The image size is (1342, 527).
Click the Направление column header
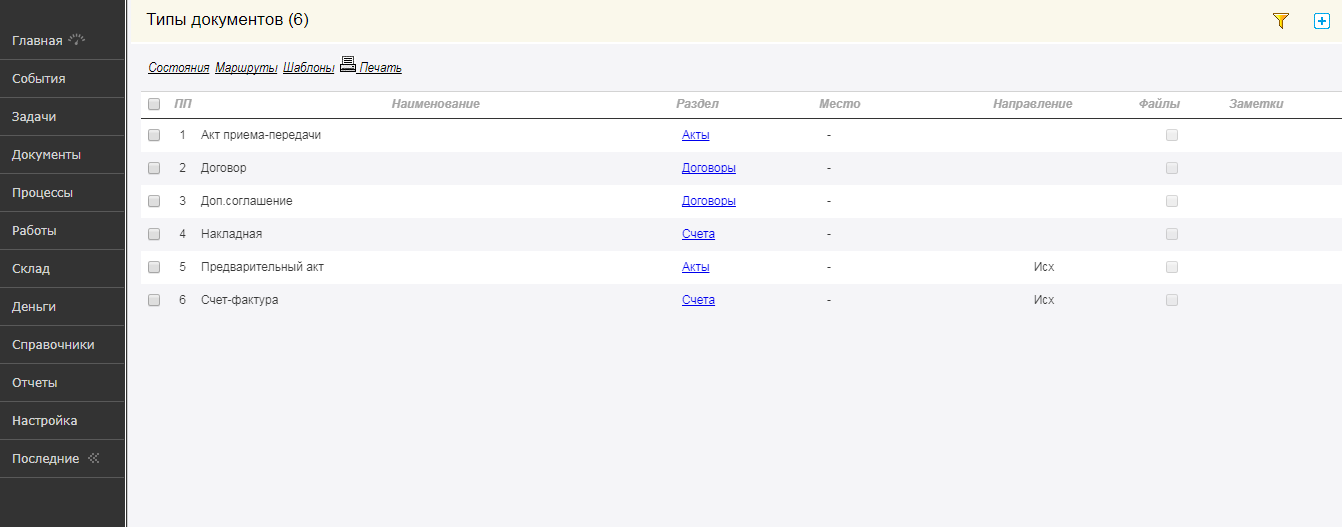(x=1032, y=104)
